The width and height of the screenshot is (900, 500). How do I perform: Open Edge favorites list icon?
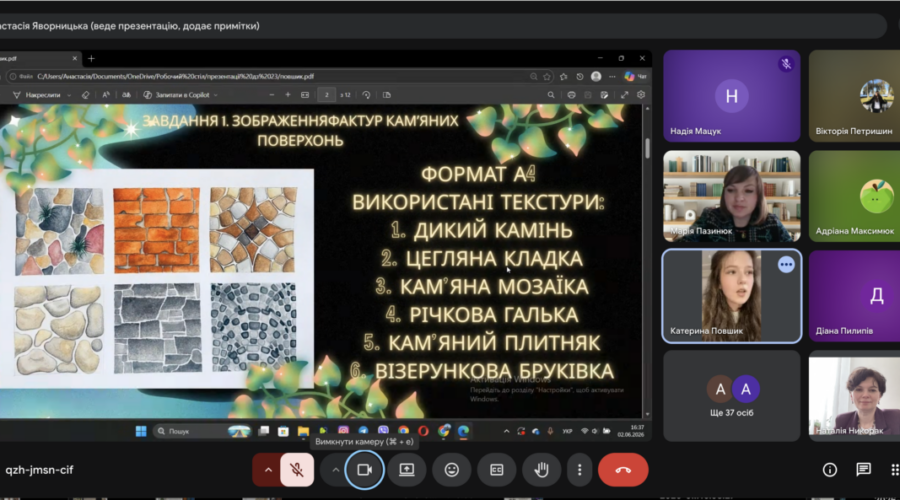pyautogui.click(x=564, y=76)
